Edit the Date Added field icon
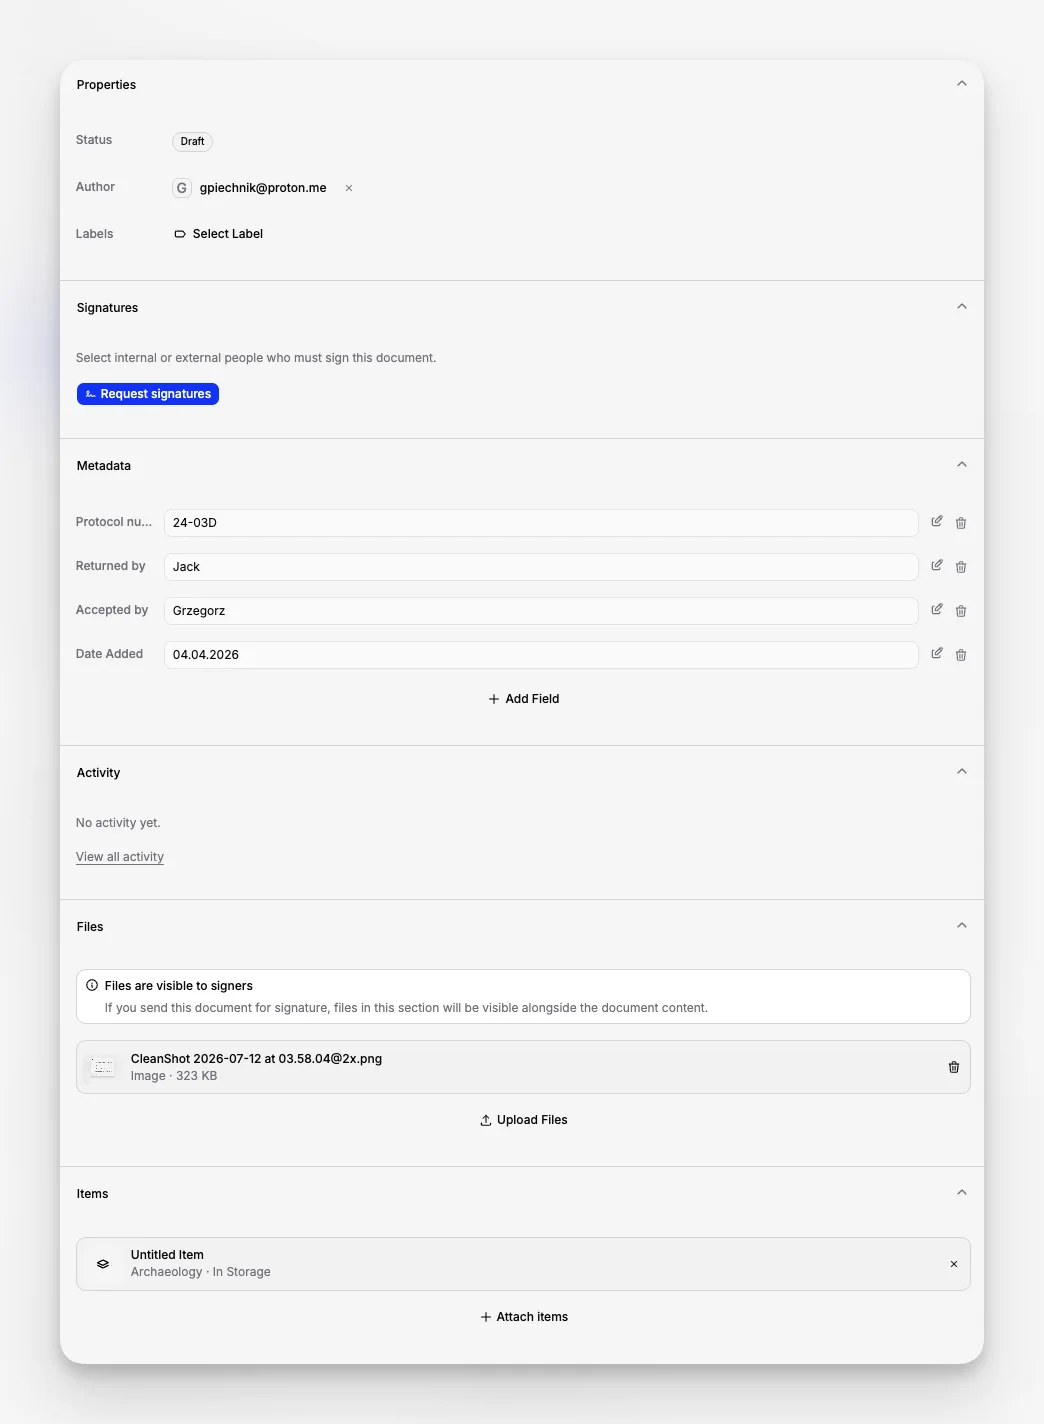 point(937,654)
